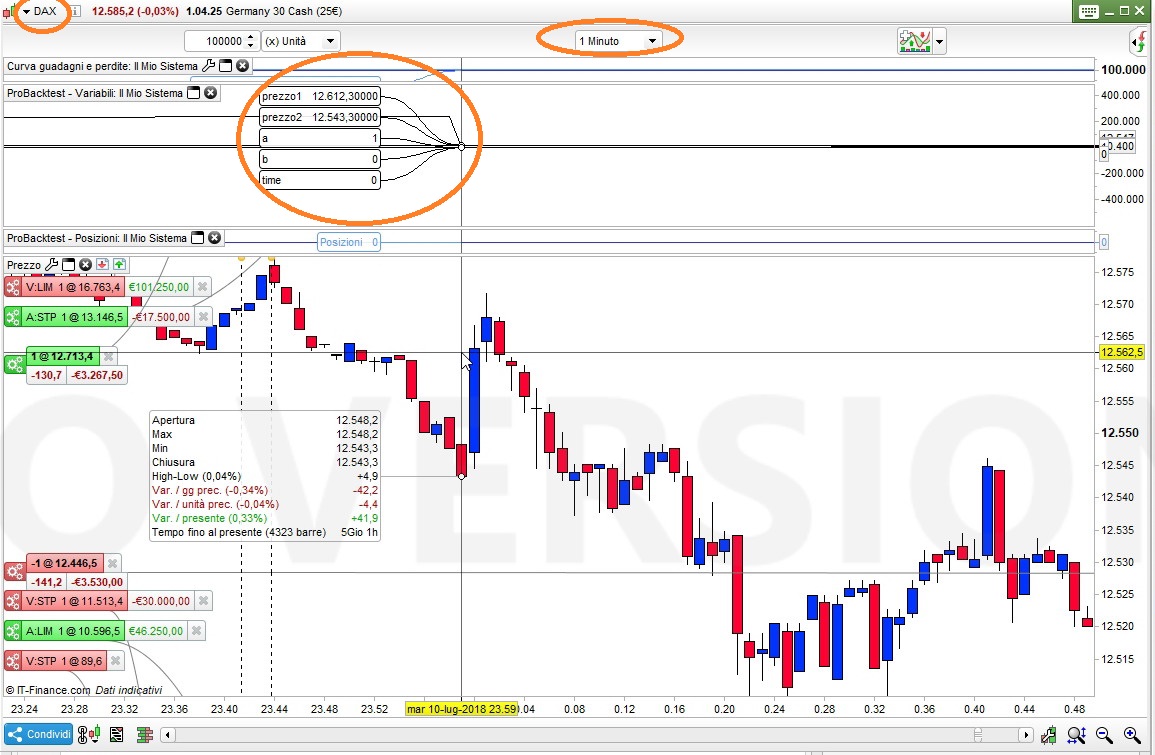
Task: Cancel the A:STP 1 @ 13.146,5 order
Action: tap(203, 317)
